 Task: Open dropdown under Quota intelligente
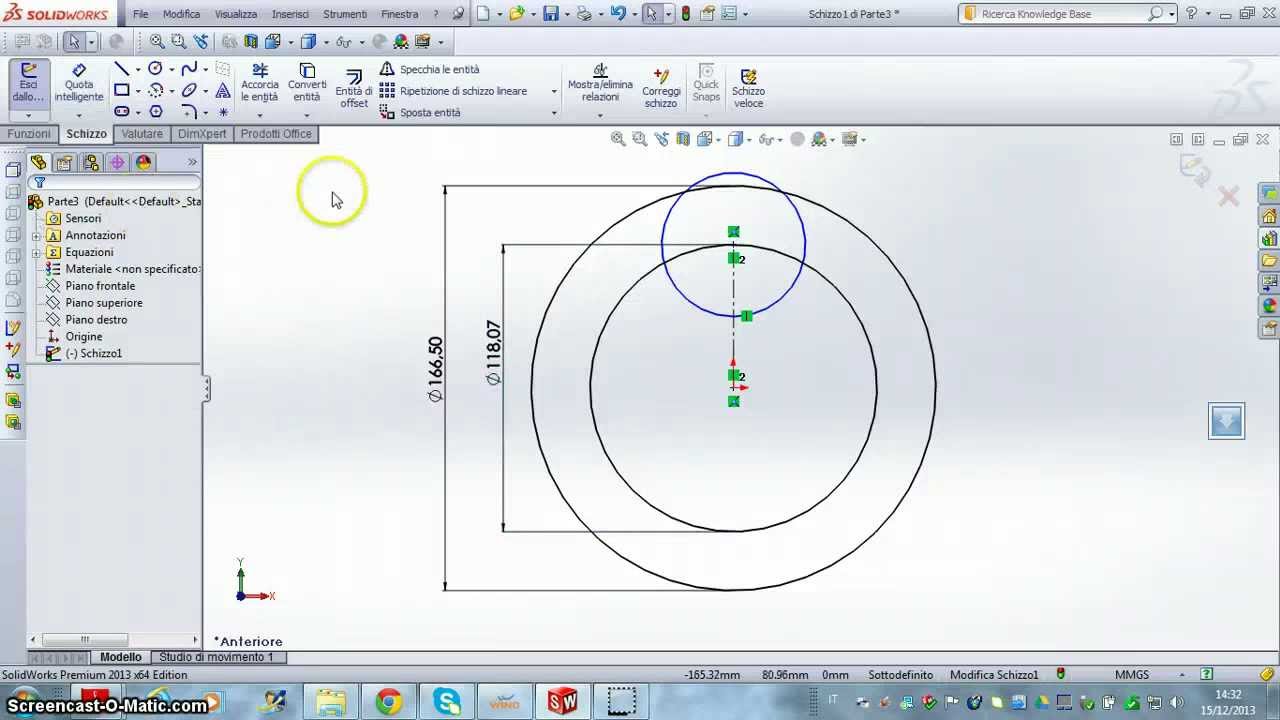[78, 115]
